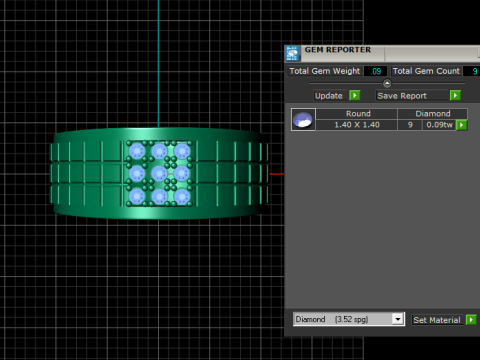Click the Total Gem Weight value .09
Viewport: 480px width, 360px height.
[x=376, y=71]
